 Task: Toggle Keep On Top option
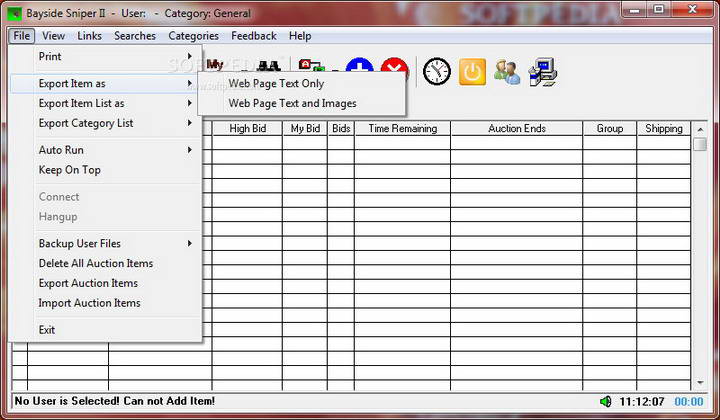coord(105,170)
